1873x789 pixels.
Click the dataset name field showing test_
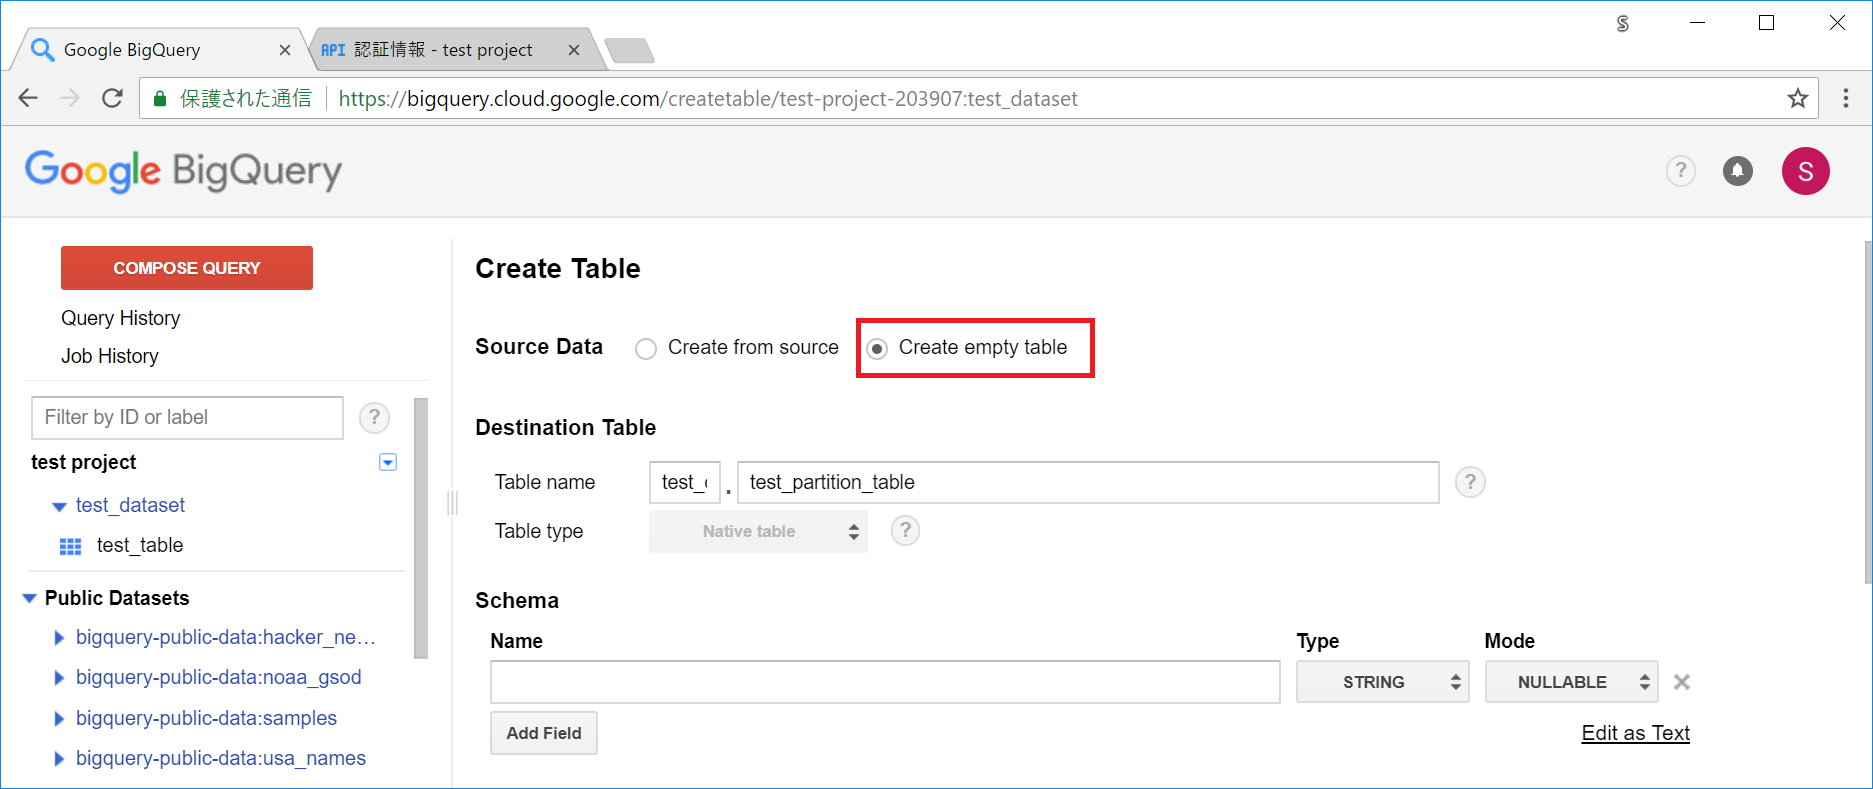click(x=685, y=482)
